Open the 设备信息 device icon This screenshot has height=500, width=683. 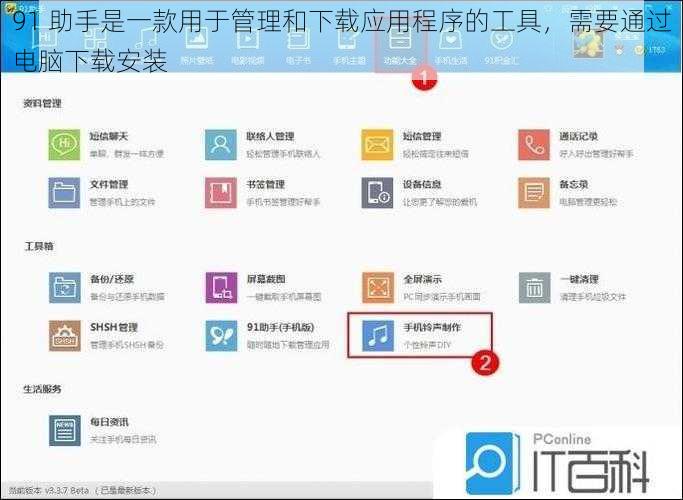(377, 193)
